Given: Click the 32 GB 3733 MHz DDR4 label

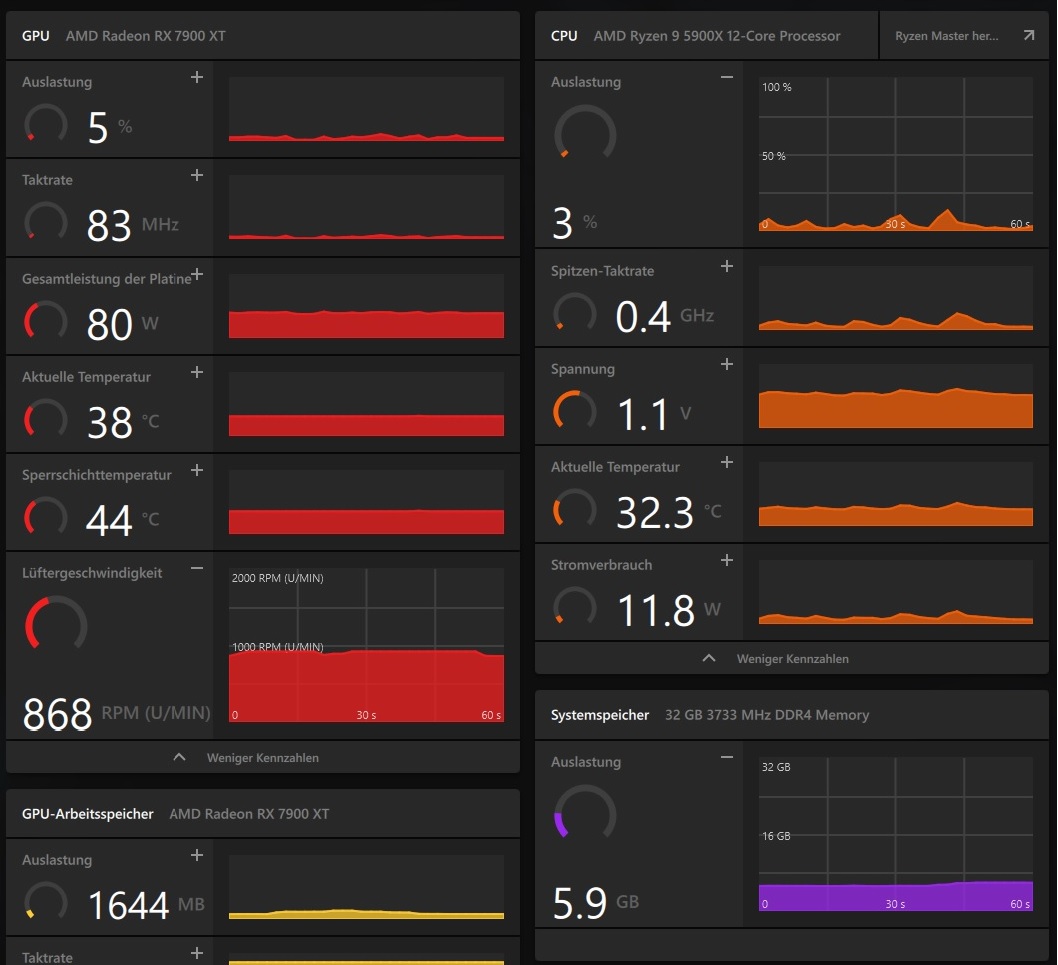Looking at the screenshot, I should (x=767, y=715).
